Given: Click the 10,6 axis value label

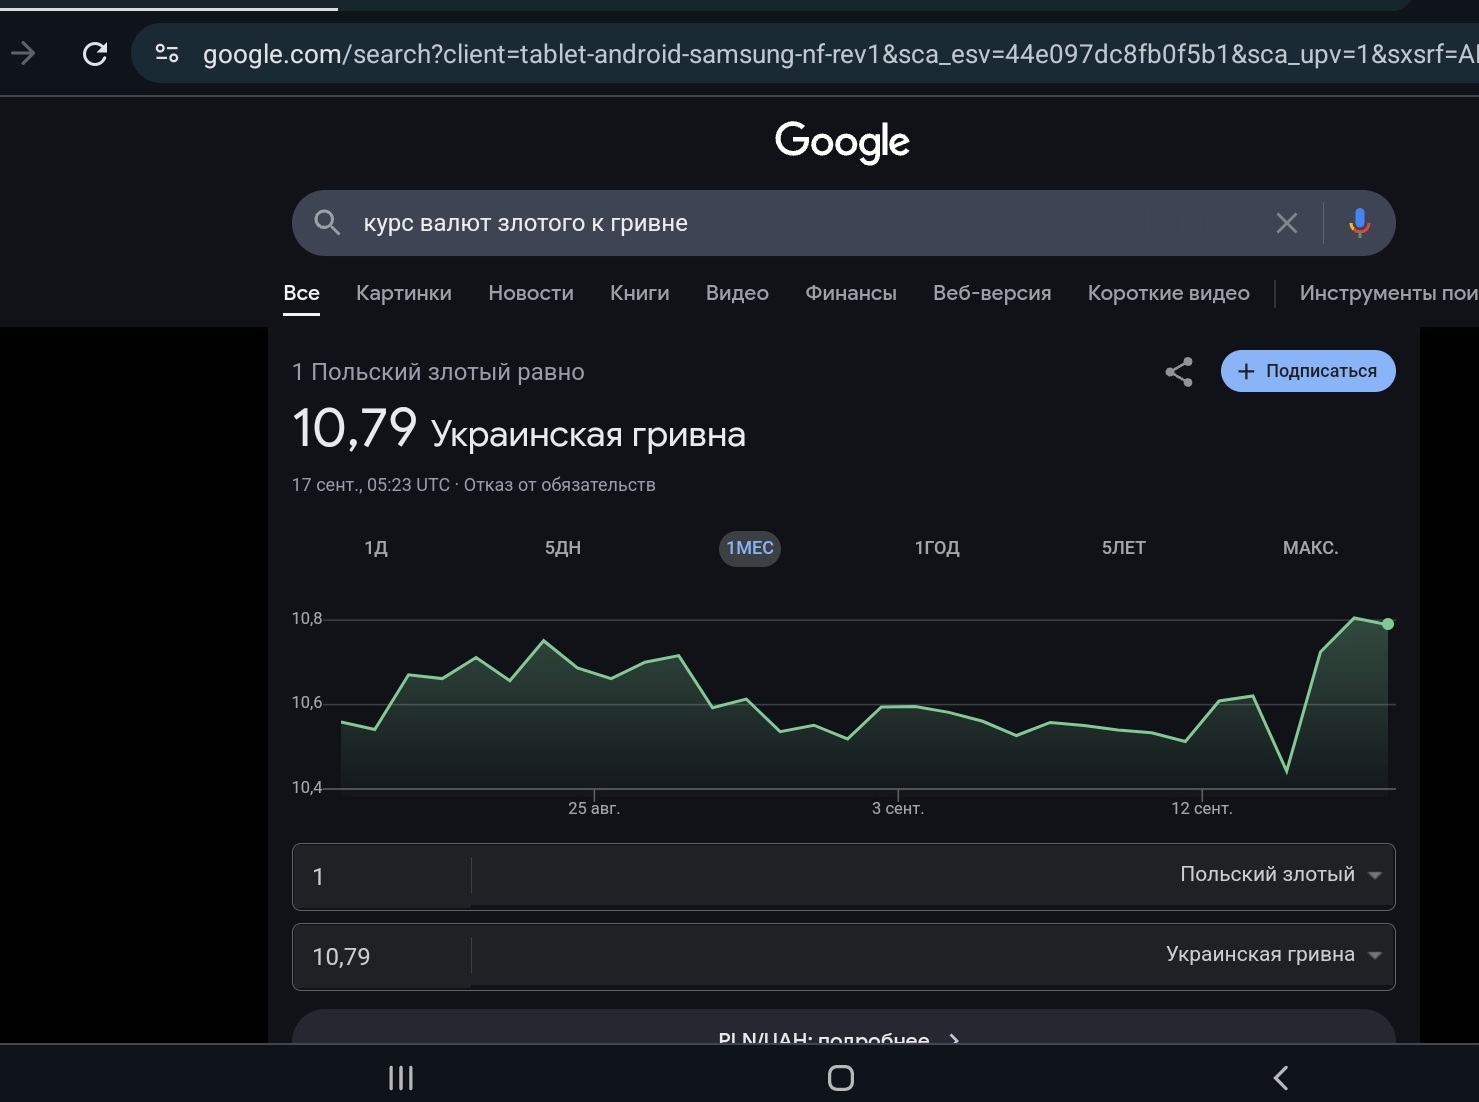Looking at the screenshot, I should (x=307, y=703).
